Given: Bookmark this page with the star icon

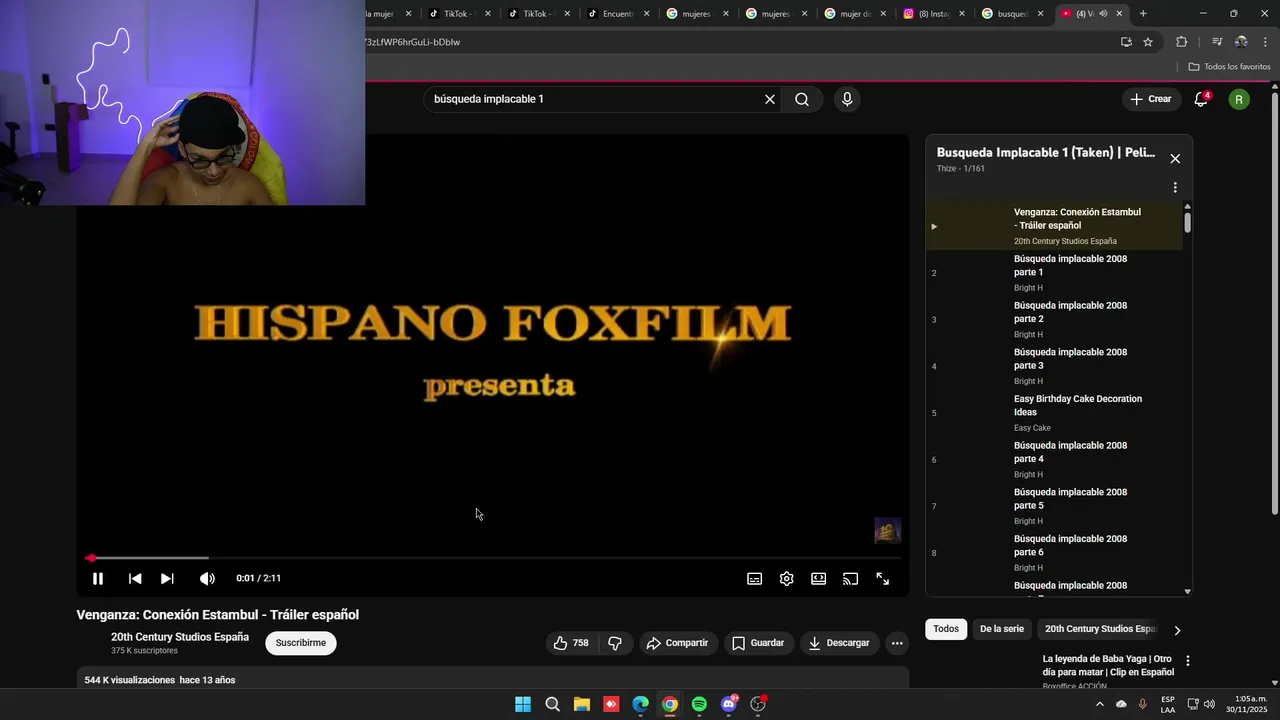Looking at the screenshot, I should coord(1148,42).
